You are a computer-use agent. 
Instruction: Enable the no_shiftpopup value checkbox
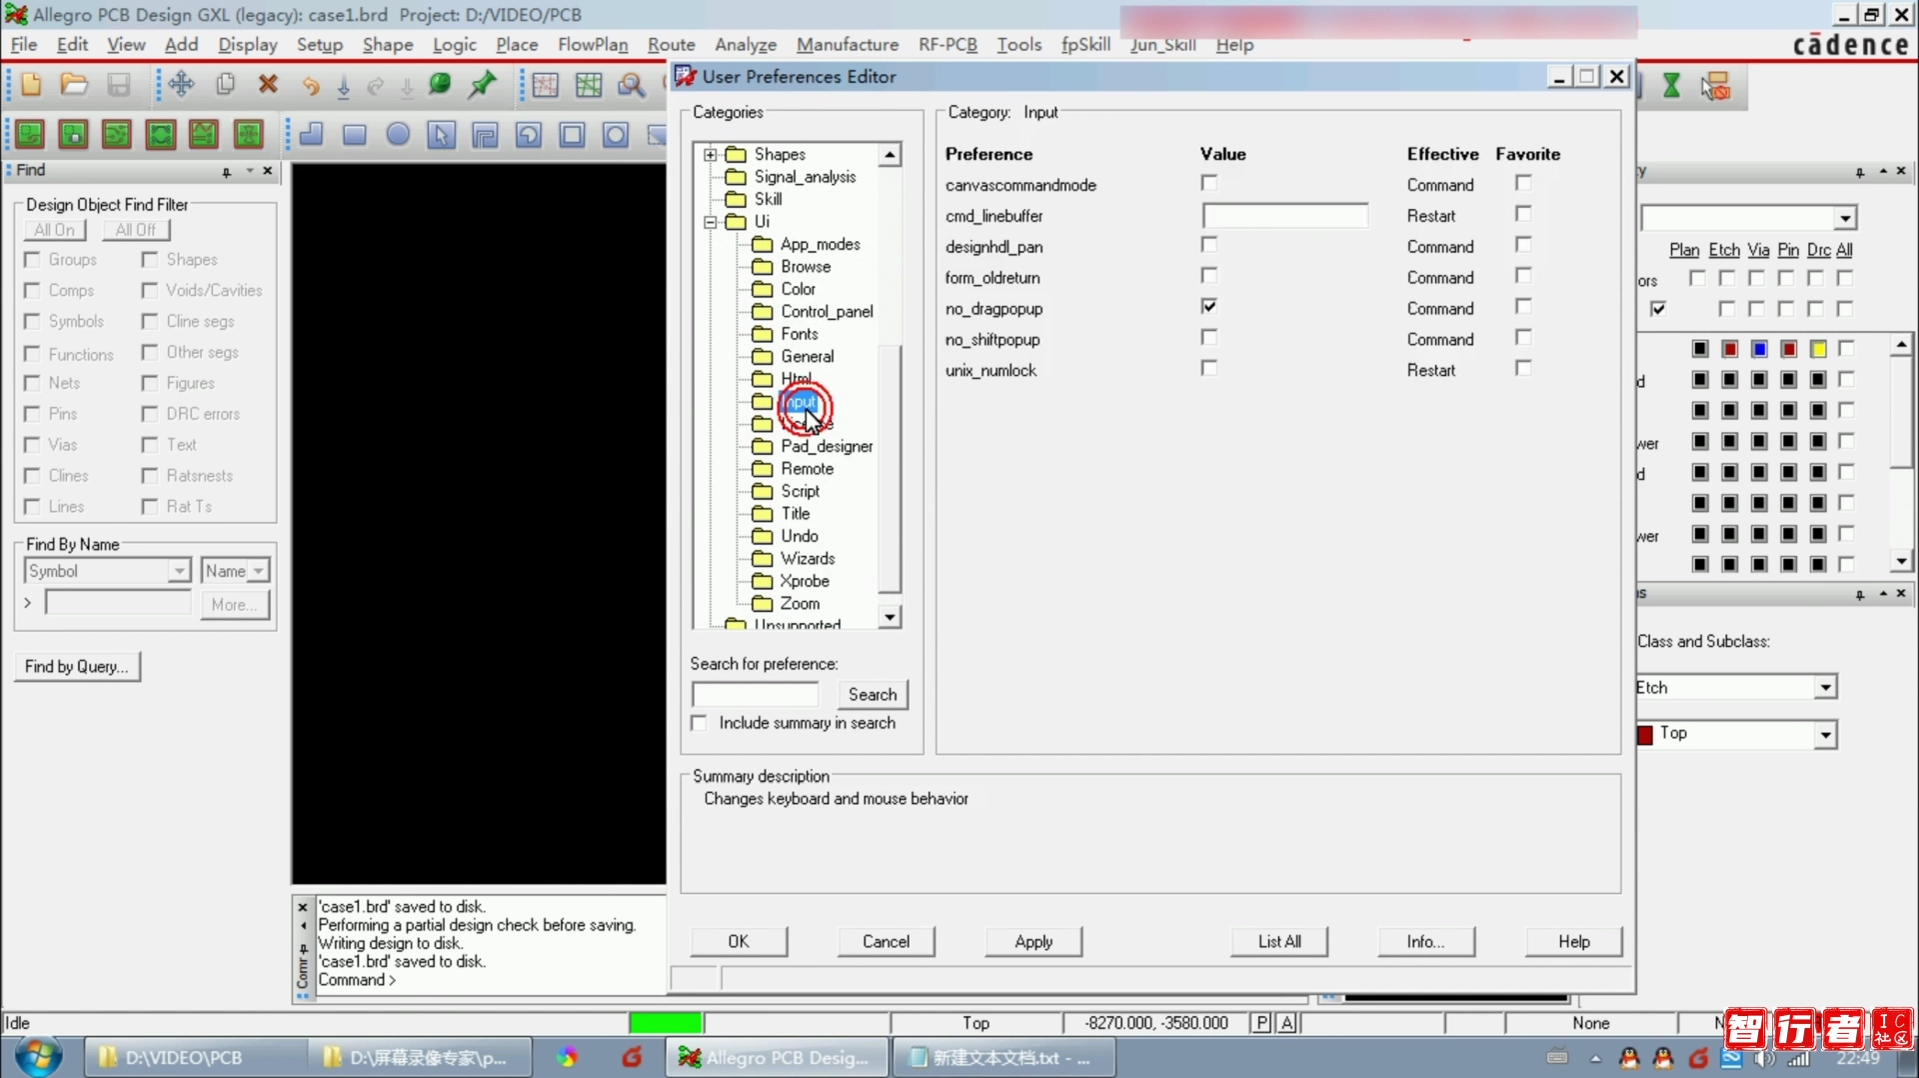pyautogui.click(x=1209, y=338)
